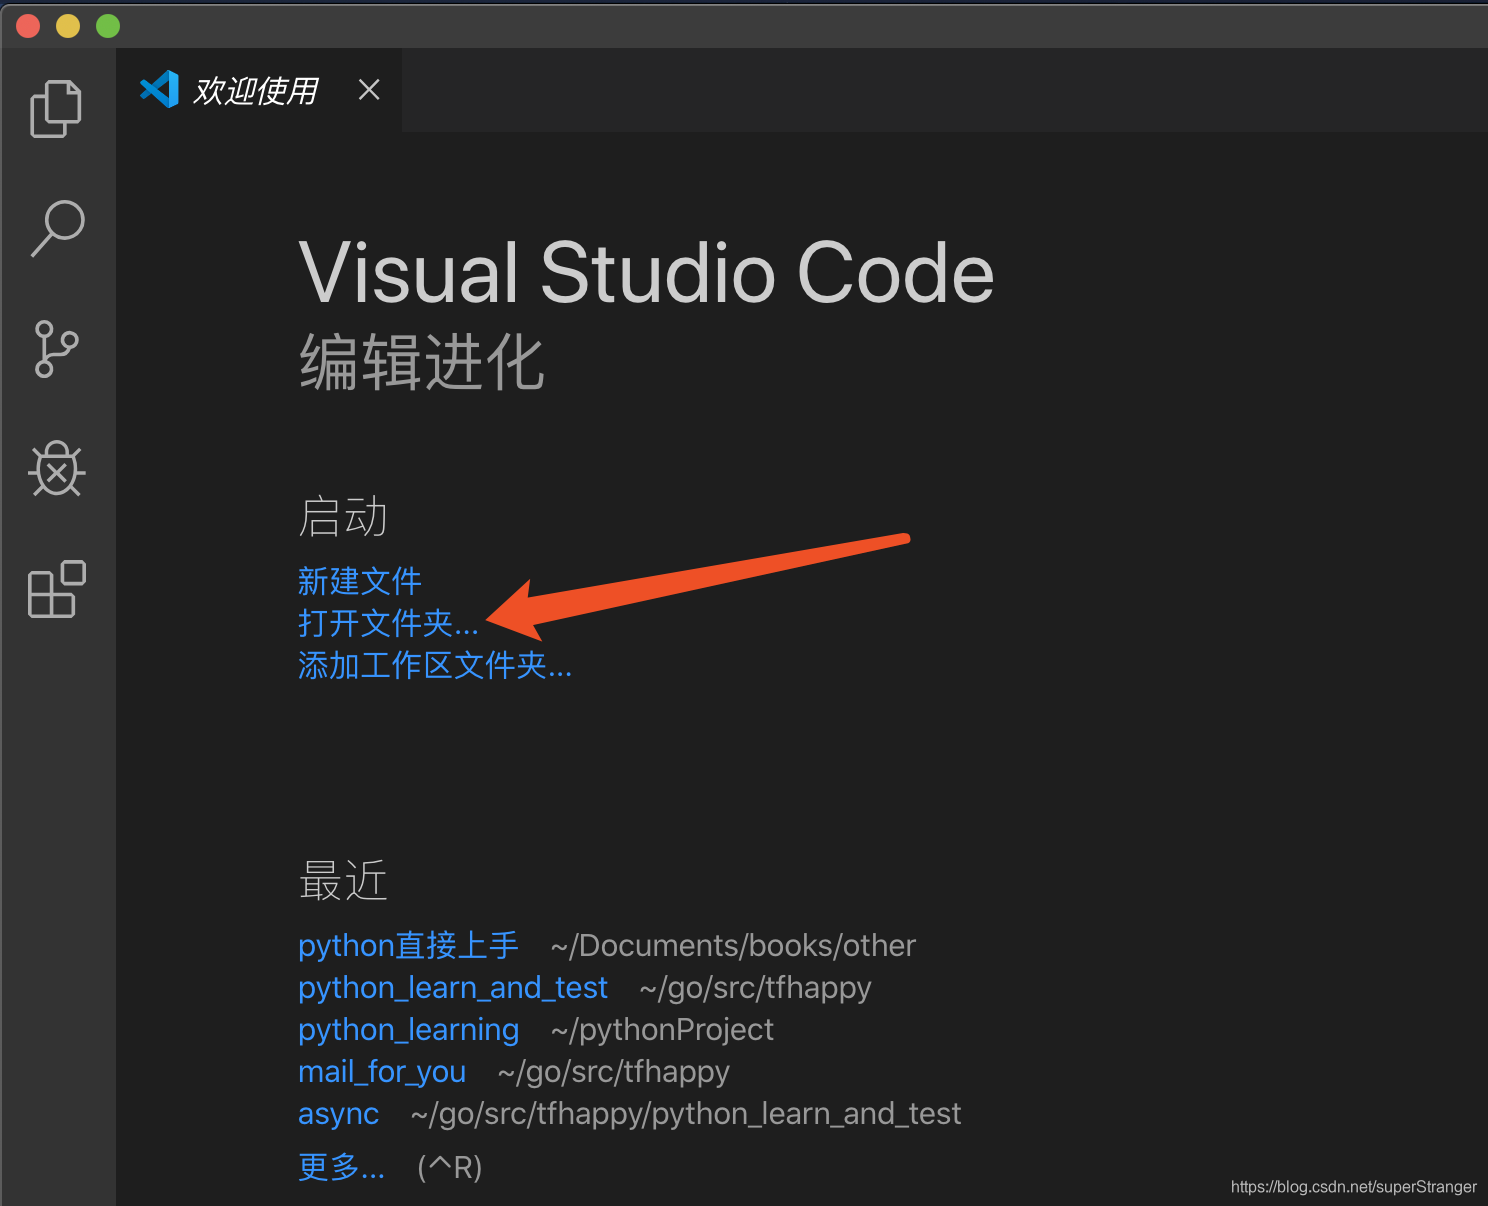
Task: Click the red close window button
Action: pos(28,26)
